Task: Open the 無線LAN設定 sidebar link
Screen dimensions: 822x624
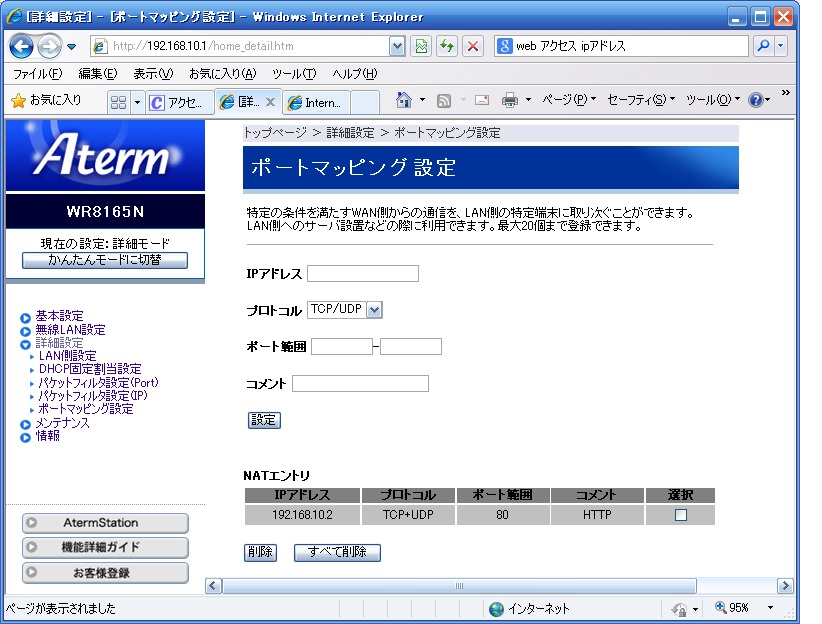Action: pyautogui.click(x=70, y=330)
